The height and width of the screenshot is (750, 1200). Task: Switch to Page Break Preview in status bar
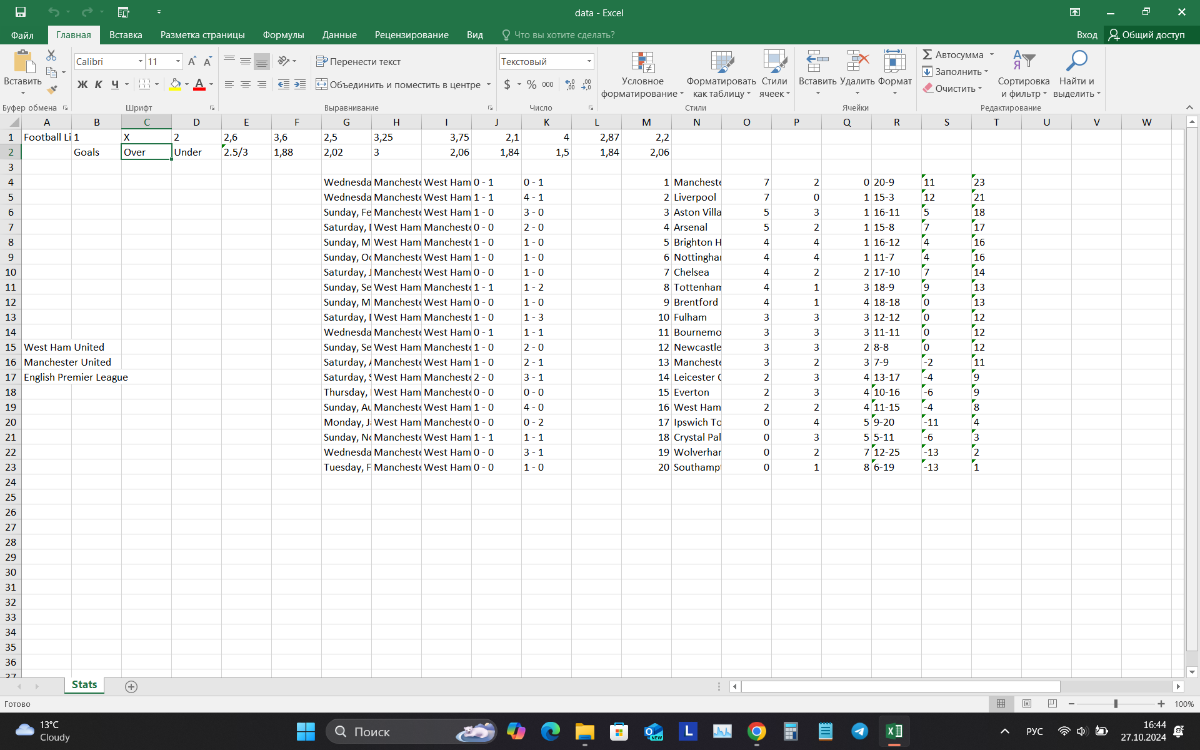point(1053,704)
